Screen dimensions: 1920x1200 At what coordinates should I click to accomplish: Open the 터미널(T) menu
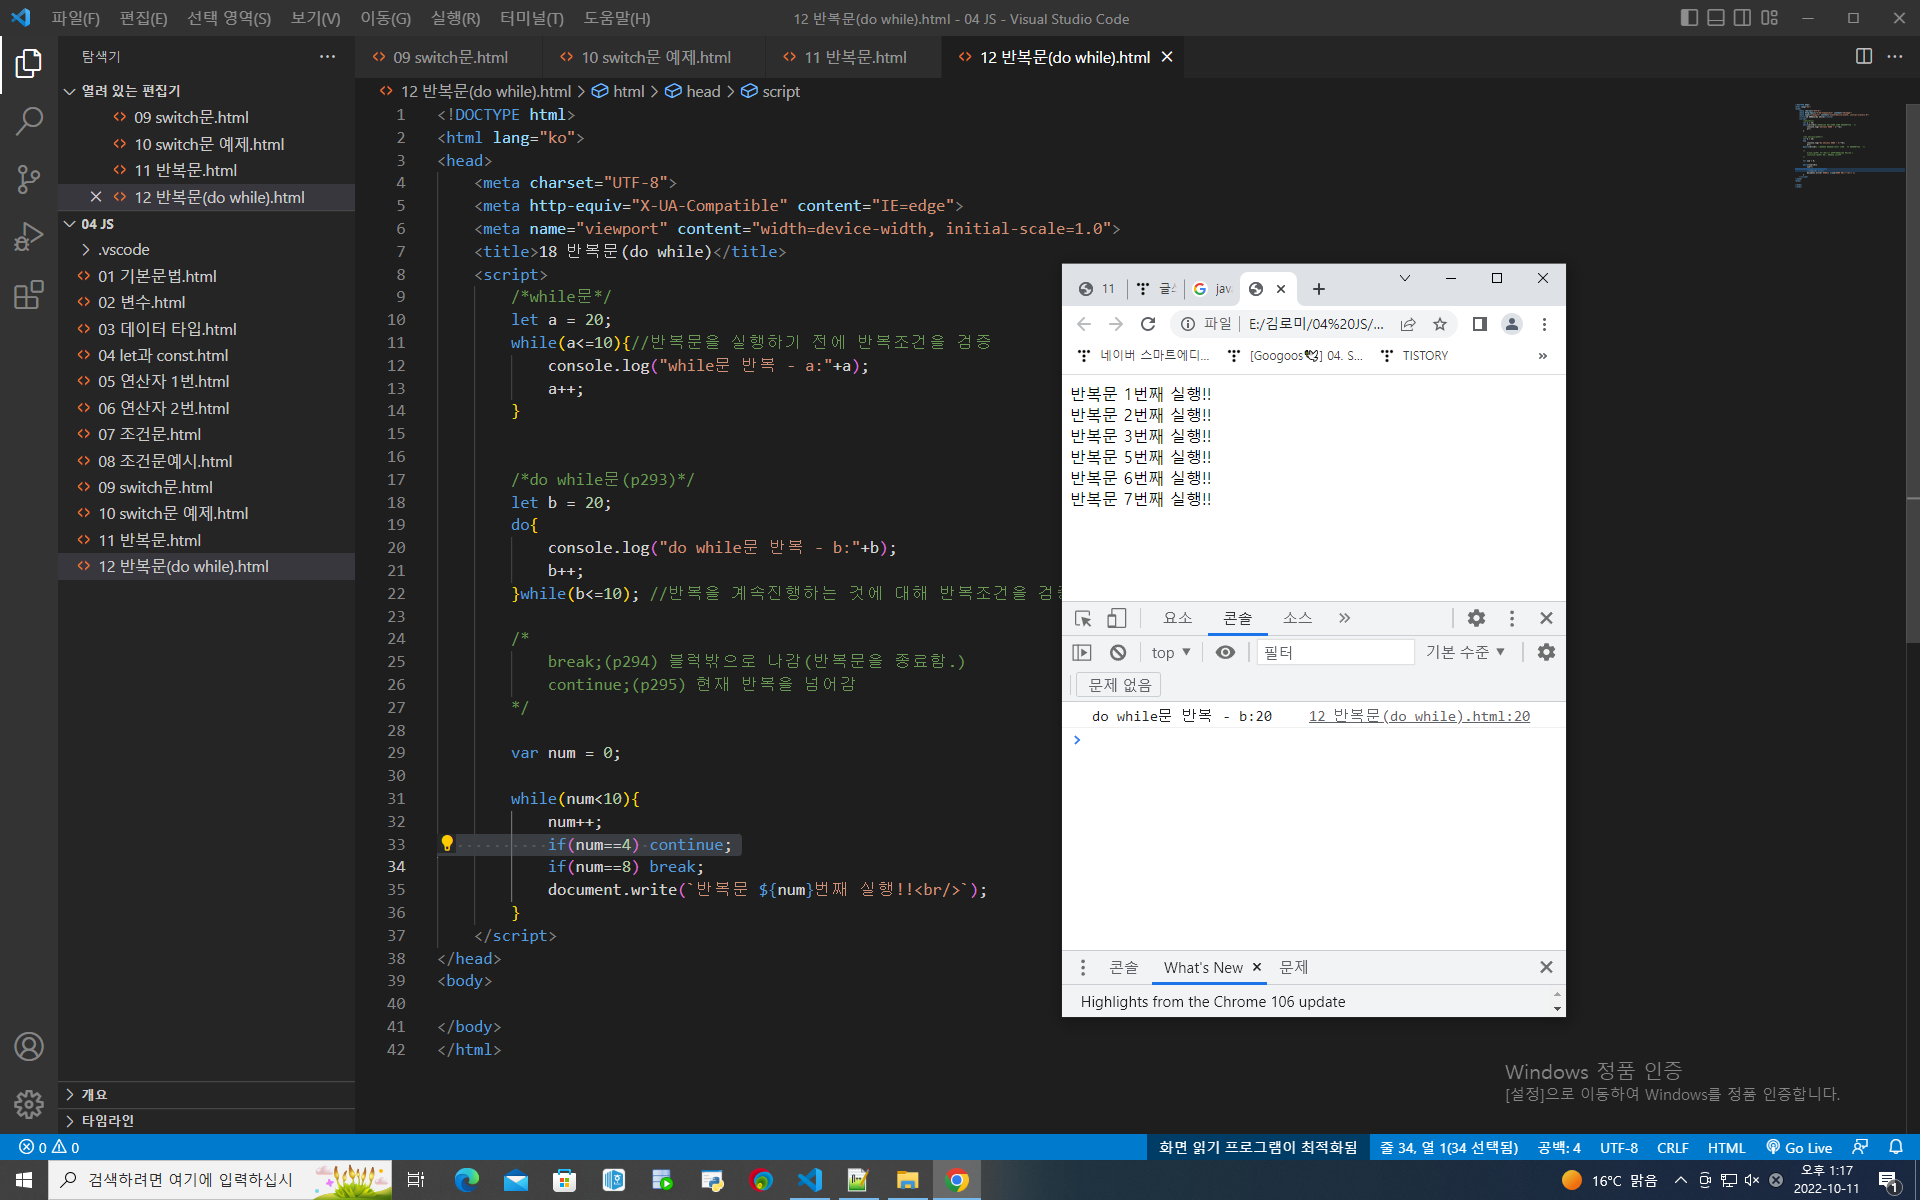point(531,18)
